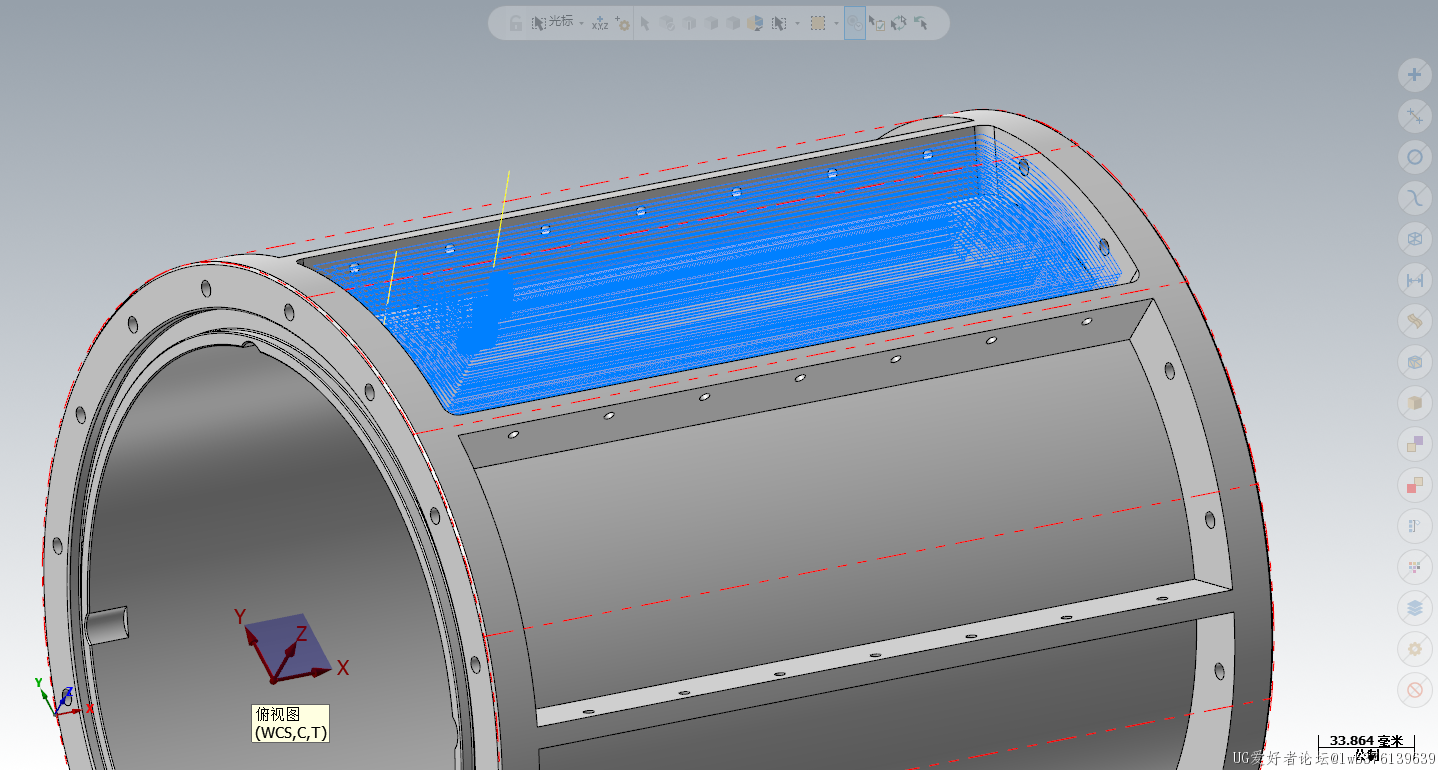This screenshot has height=770, width=1438.
Task: Click the list-with-flag filter icon
Action: tap(1414, 526)
